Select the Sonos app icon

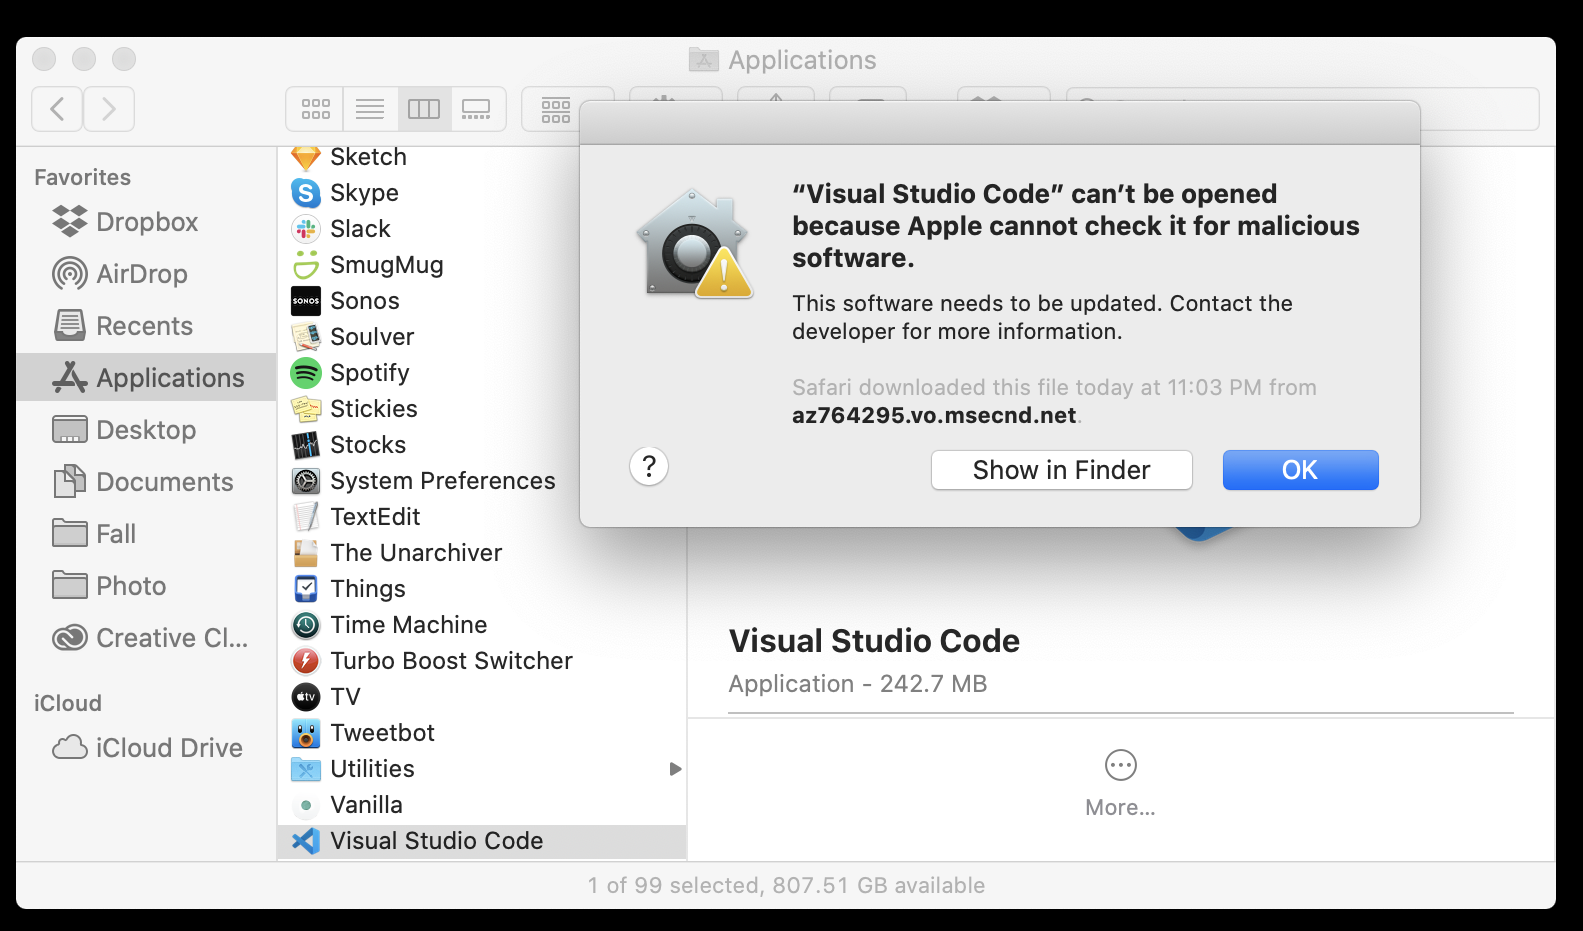click(306, 301)
